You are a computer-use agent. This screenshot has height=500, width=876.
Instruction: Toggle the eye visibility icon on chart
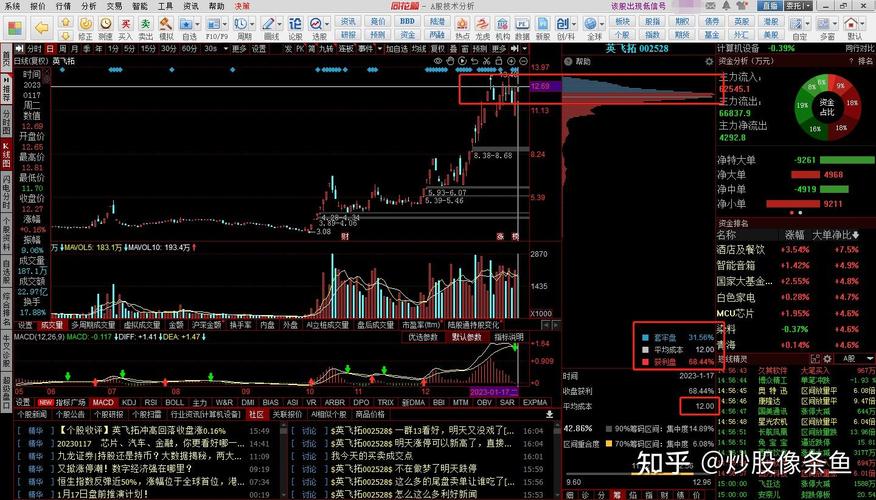click(x=439, y=61)
